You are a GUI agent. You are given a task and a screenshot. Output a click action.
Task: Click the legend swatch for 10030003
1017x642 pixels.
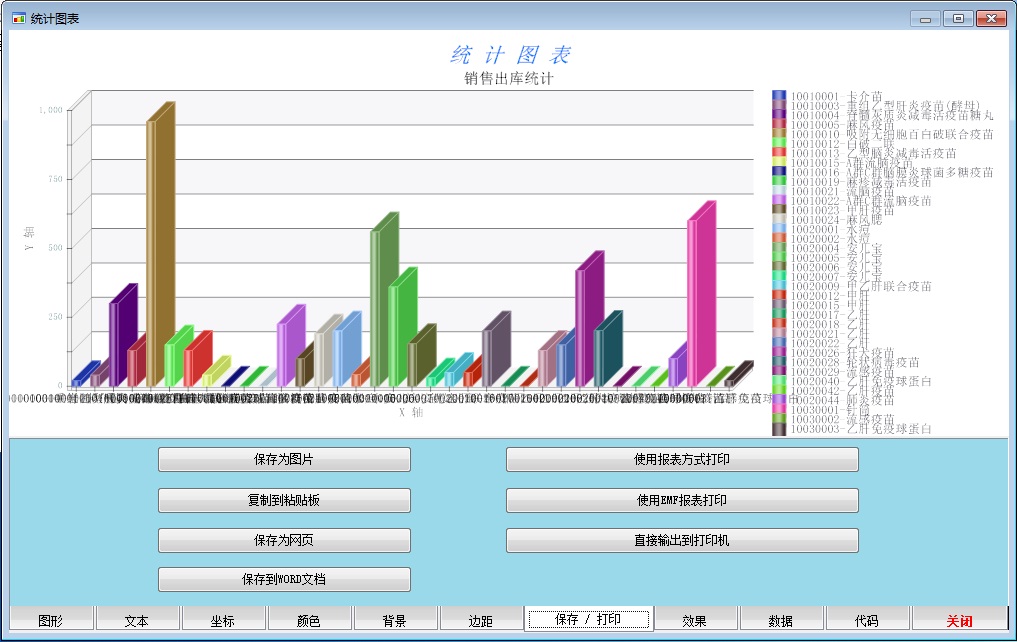pos(779,429)
